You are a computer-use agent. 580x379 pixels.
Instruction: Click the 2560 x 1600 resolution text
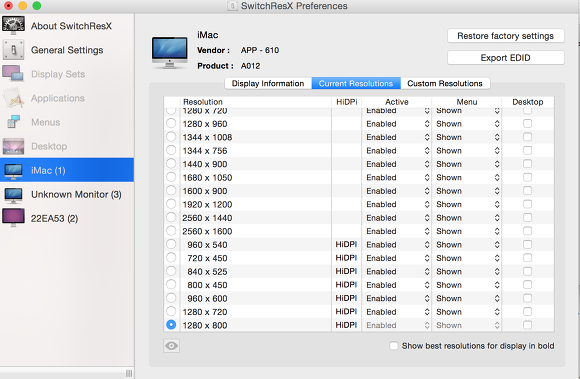(x=207, y=231)
